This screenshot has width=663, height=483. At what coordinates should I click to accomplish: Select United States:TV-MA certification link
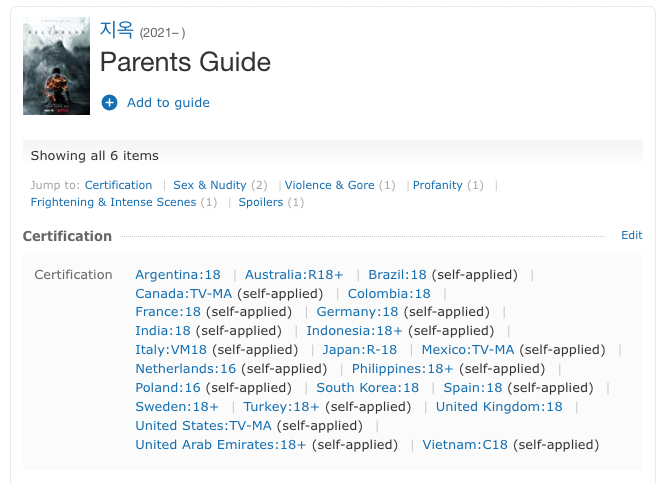click(203, 425)
